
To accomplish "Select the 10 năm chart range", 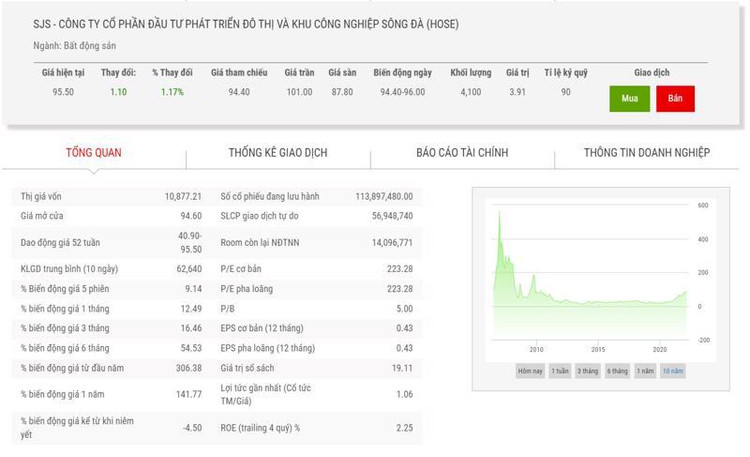I will click(673, 370).
